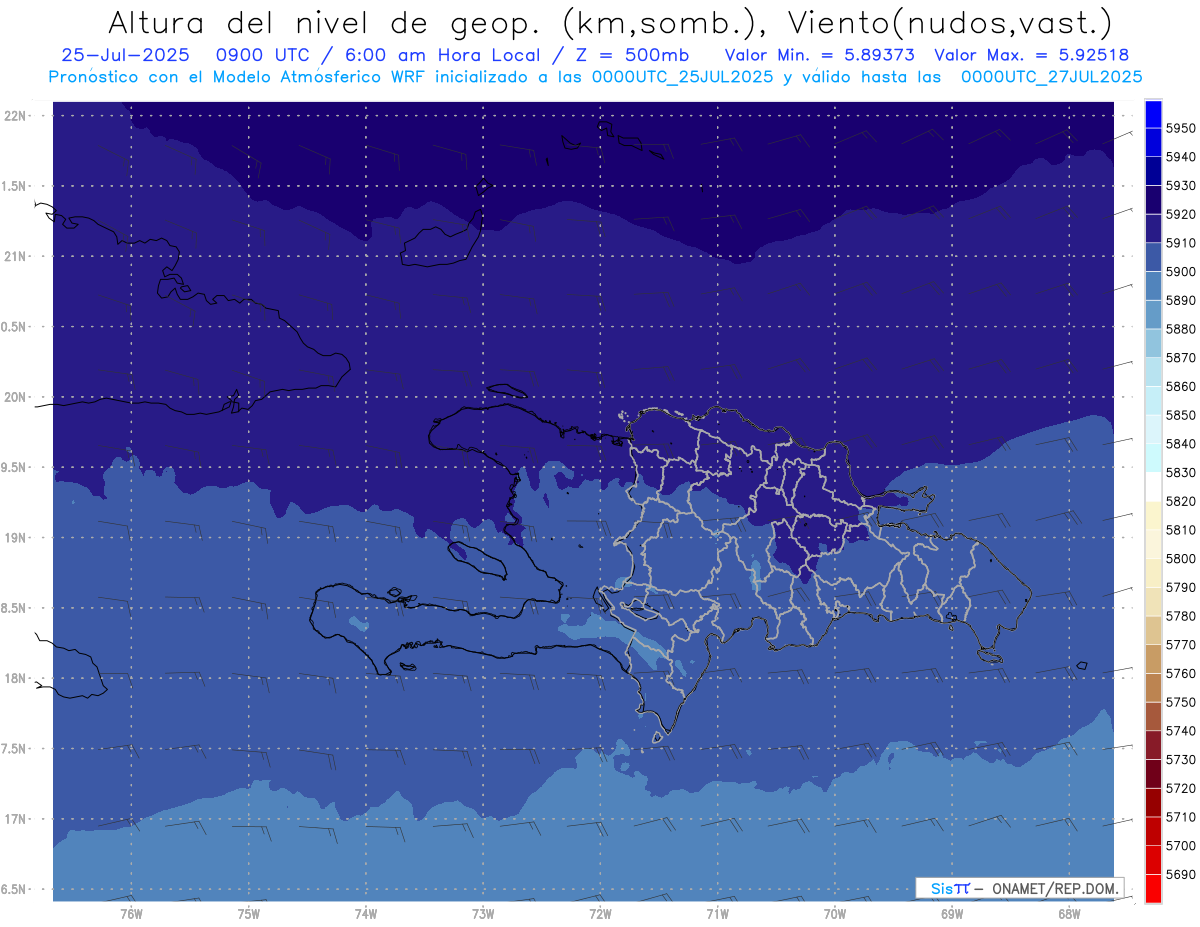Viewport: 1200px width, 927px height.
Task: Click the '5700' colorbar value
Action: [1181, 846]
